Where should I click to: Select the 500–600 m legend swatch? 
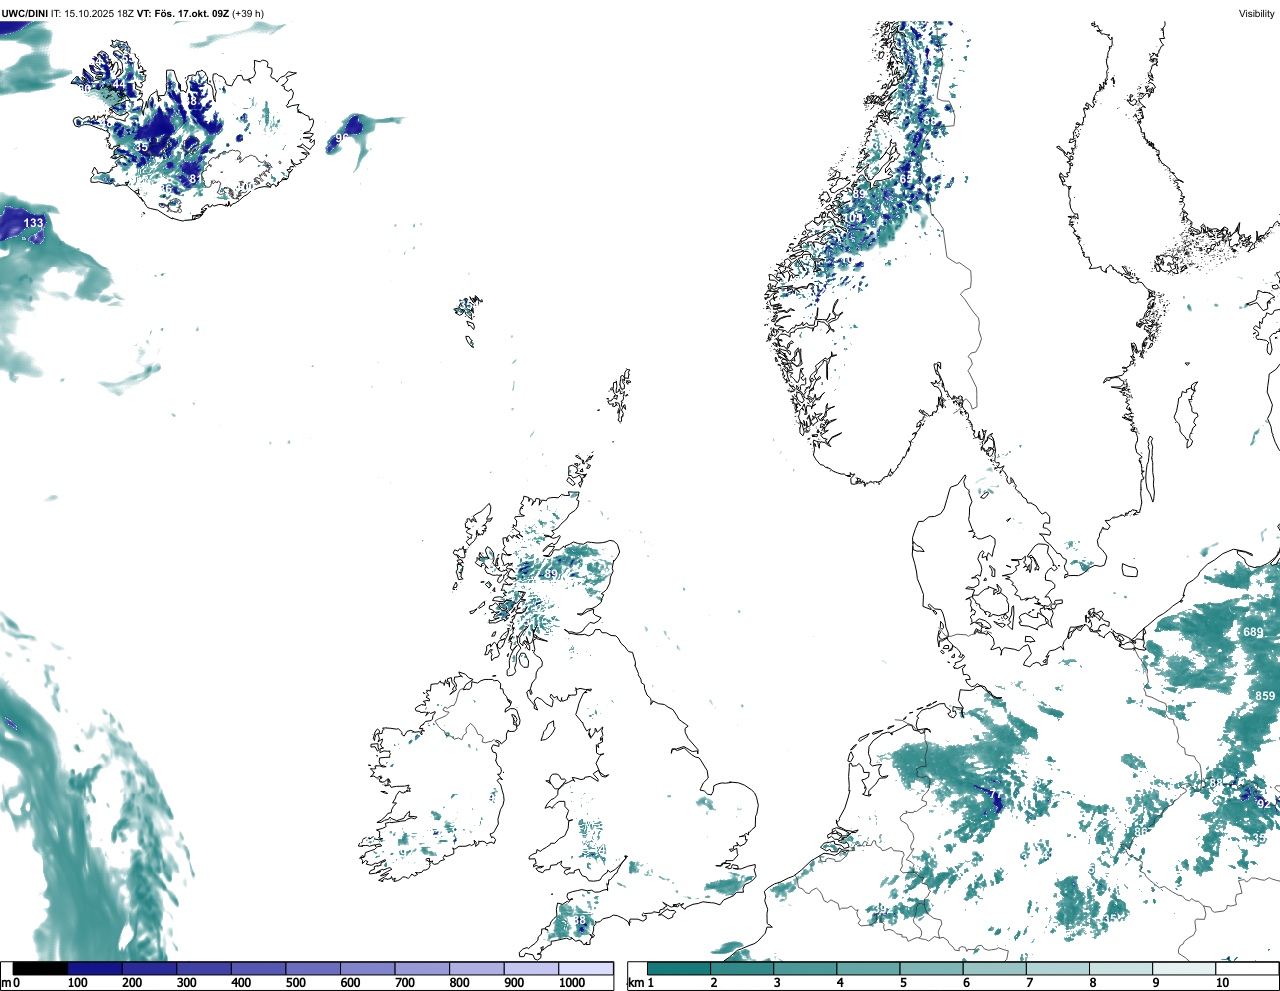(x=313, y=968)
